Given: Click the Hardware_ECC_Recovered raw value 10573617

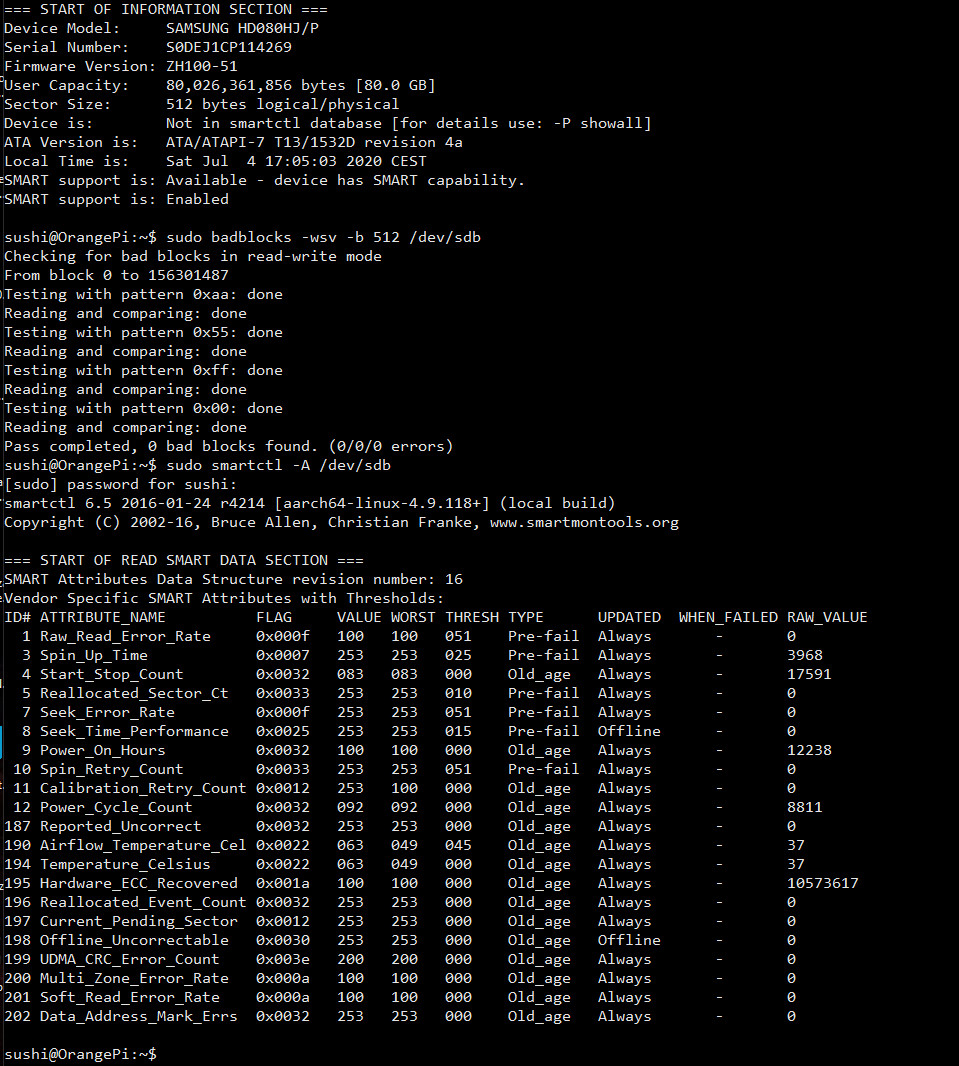Looking at the screenshot, I should pyautogui.click(x=822, y=883).
